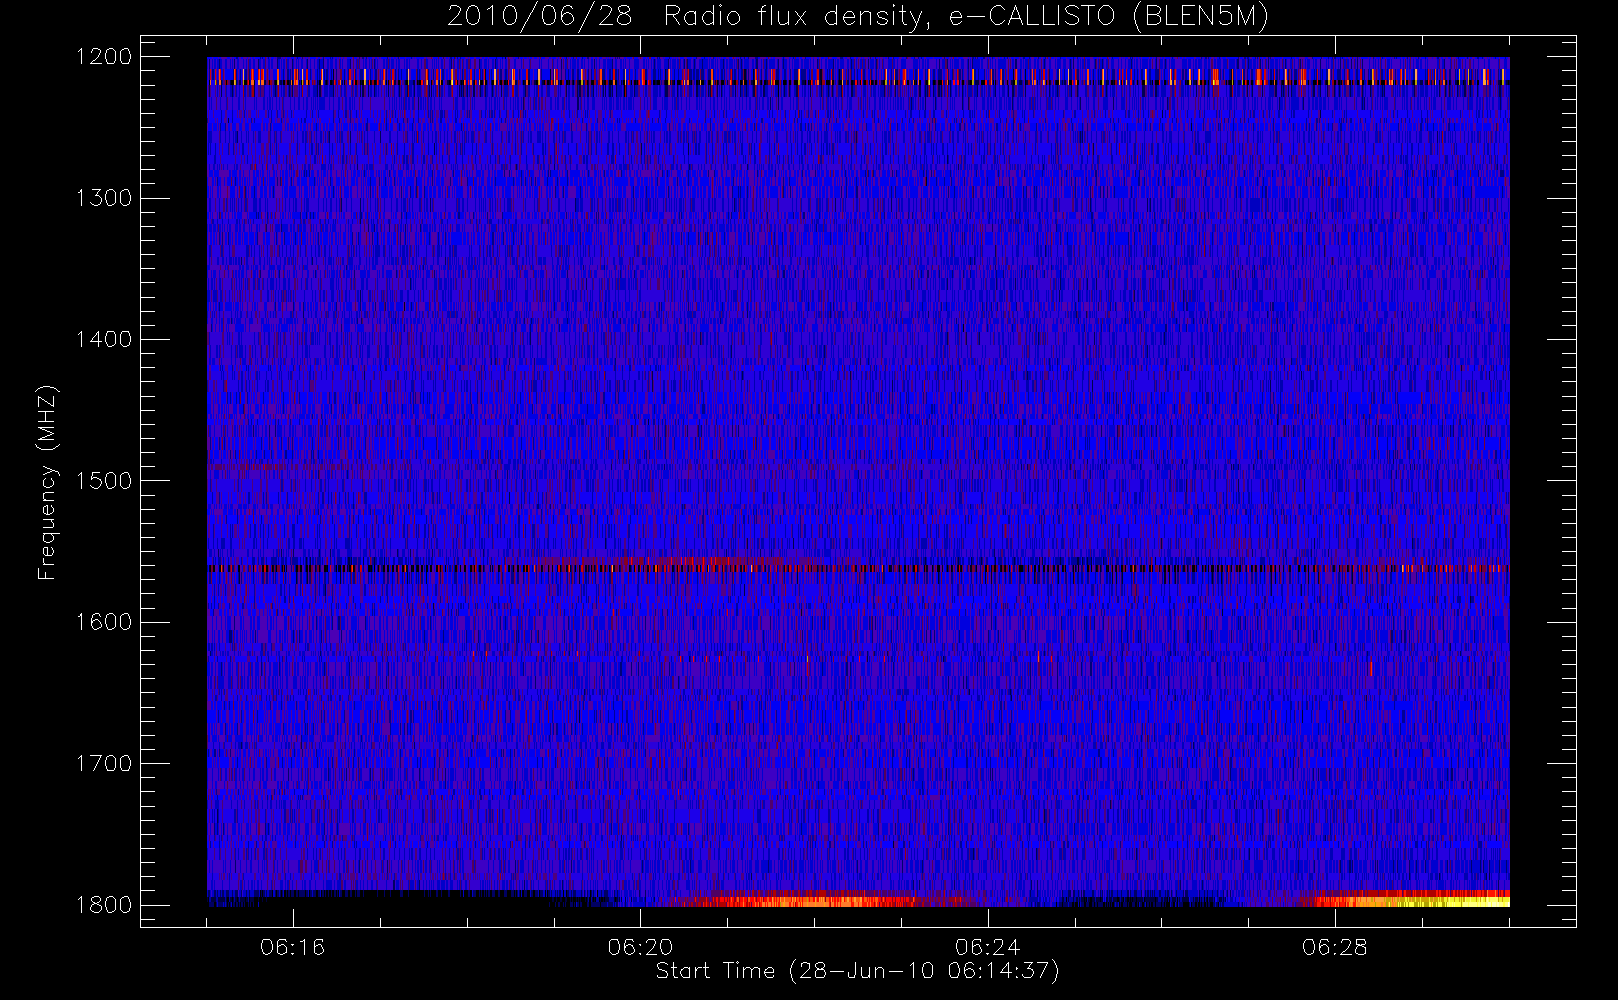
Task: Click the 06:20 time tick label
Action: click(x=640, y=947)
